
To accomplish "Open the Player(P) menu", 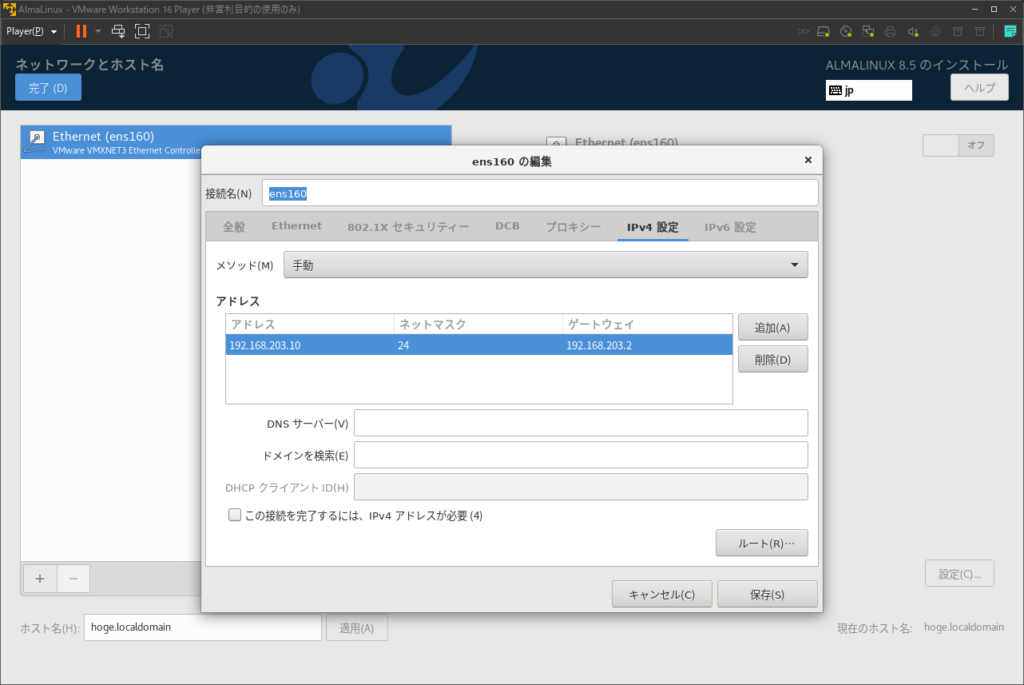I will (31, 31).
